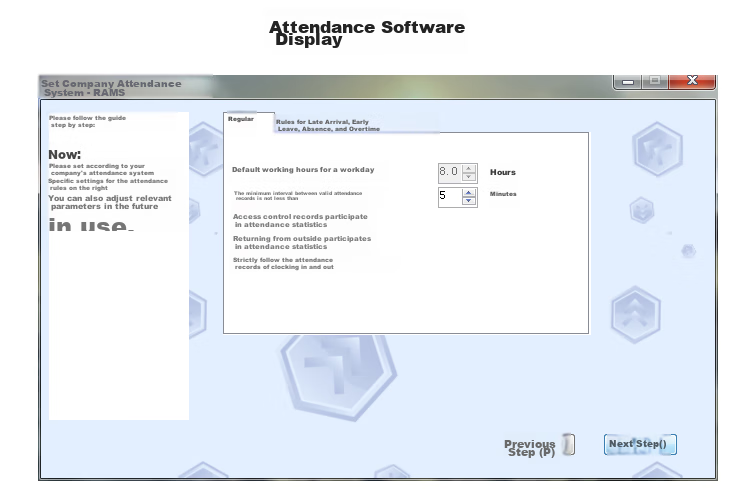Increase default working hours with up arrow

(x=469, y=168)
